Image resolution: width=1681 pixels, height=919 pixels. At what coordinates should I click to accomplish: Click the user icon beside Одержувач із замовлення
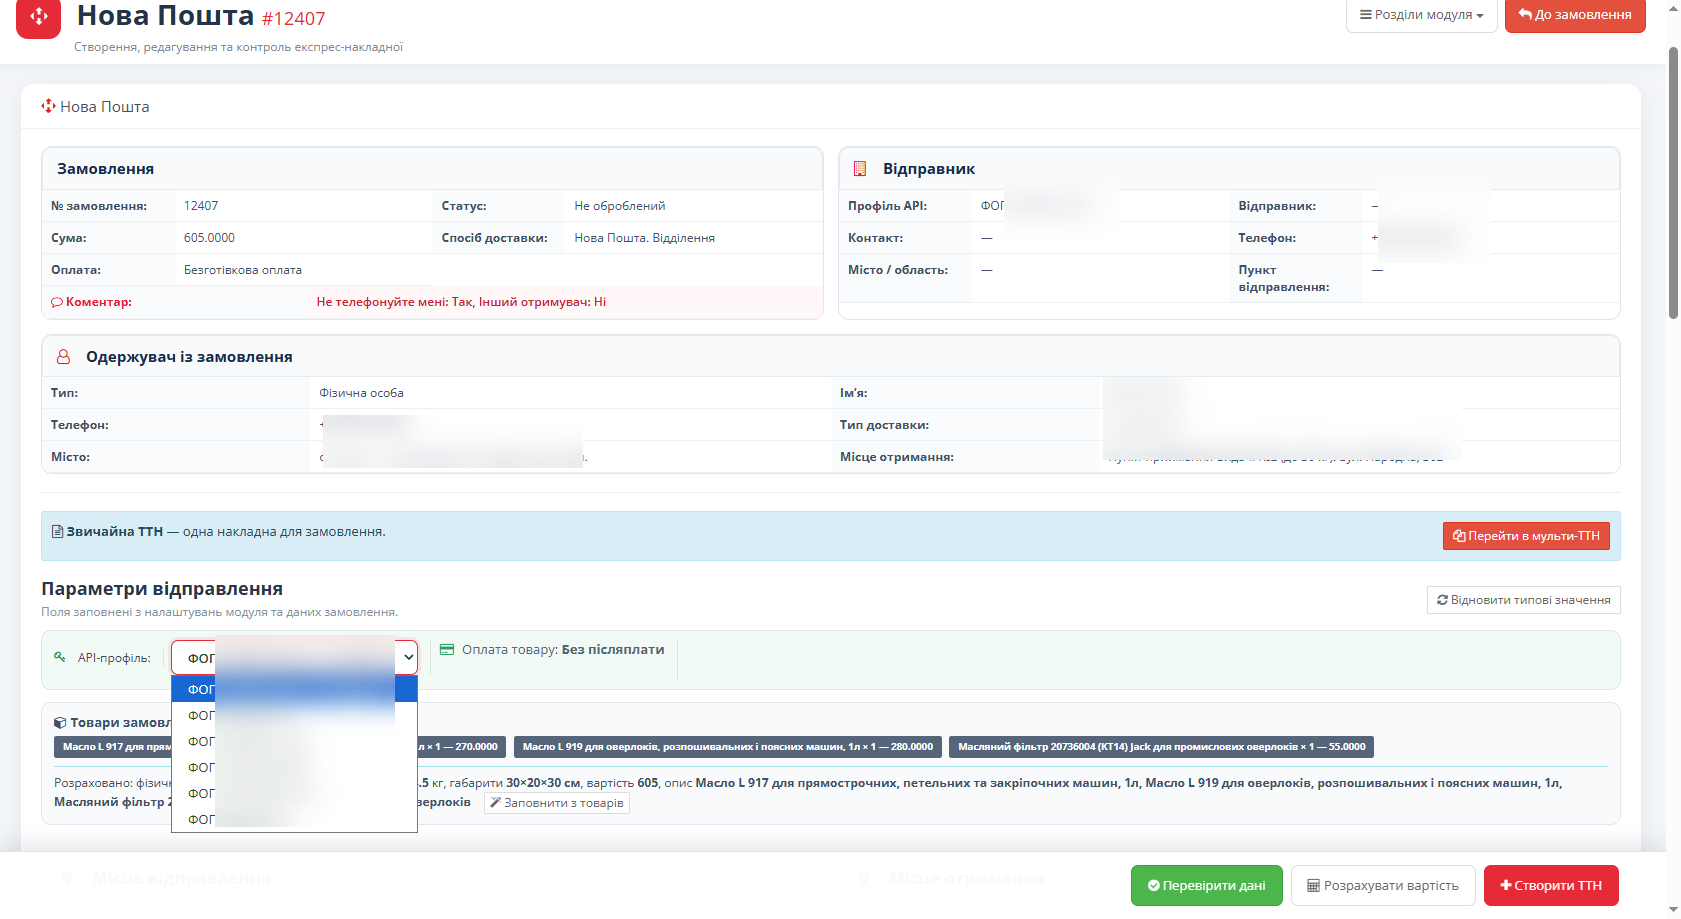(x=63, y=357)
